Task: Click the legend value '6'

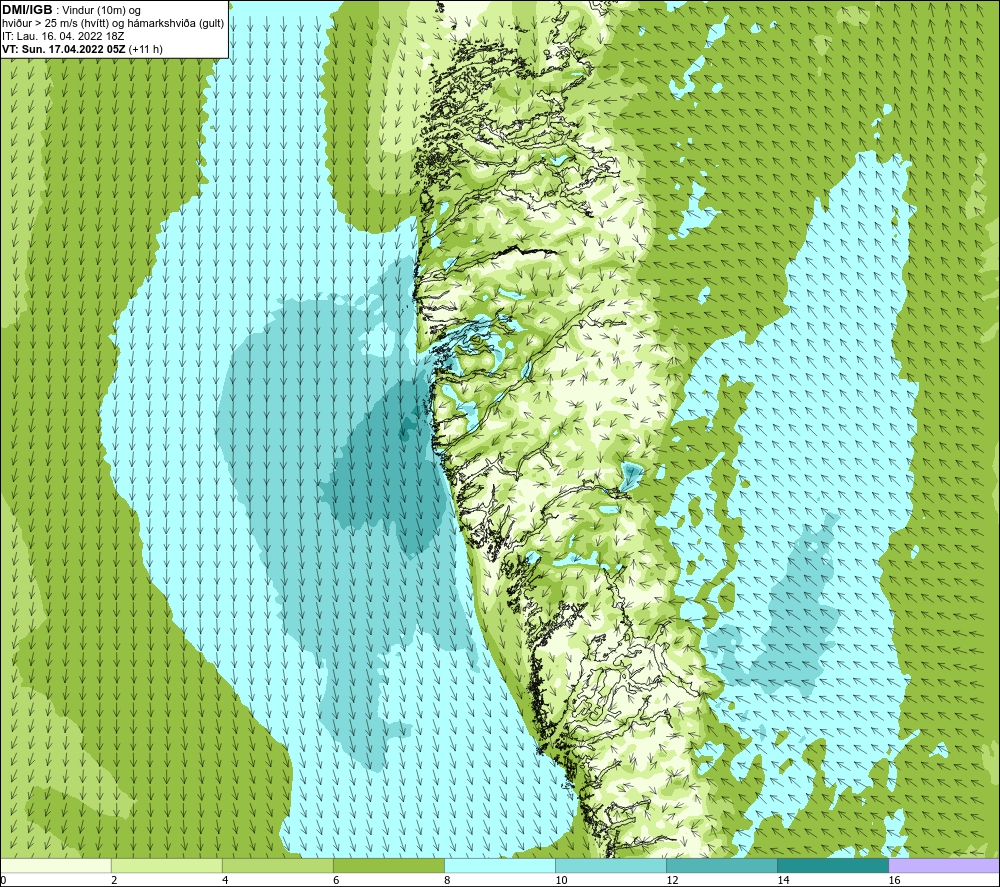Action: click(x=336, y=881)
